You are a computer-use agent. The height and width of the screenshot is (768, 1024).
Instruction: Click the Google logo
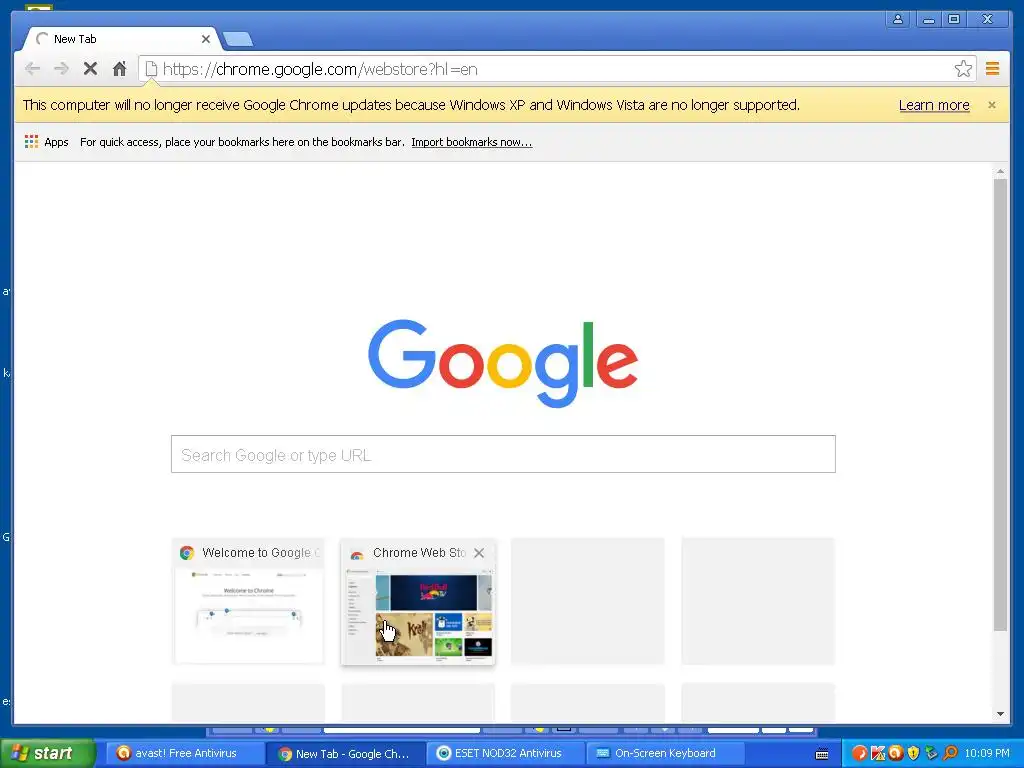[x=503, y=363]
